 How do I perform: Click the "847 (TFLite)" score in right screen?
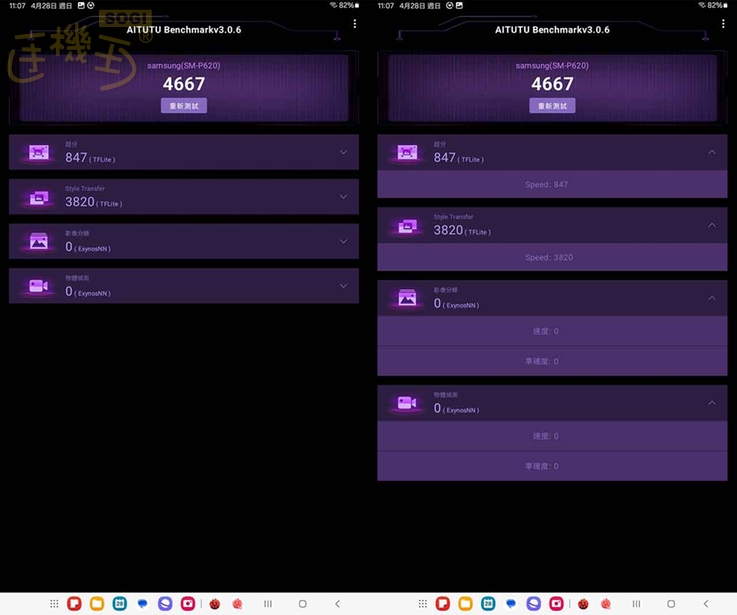[x=458, y=158]
